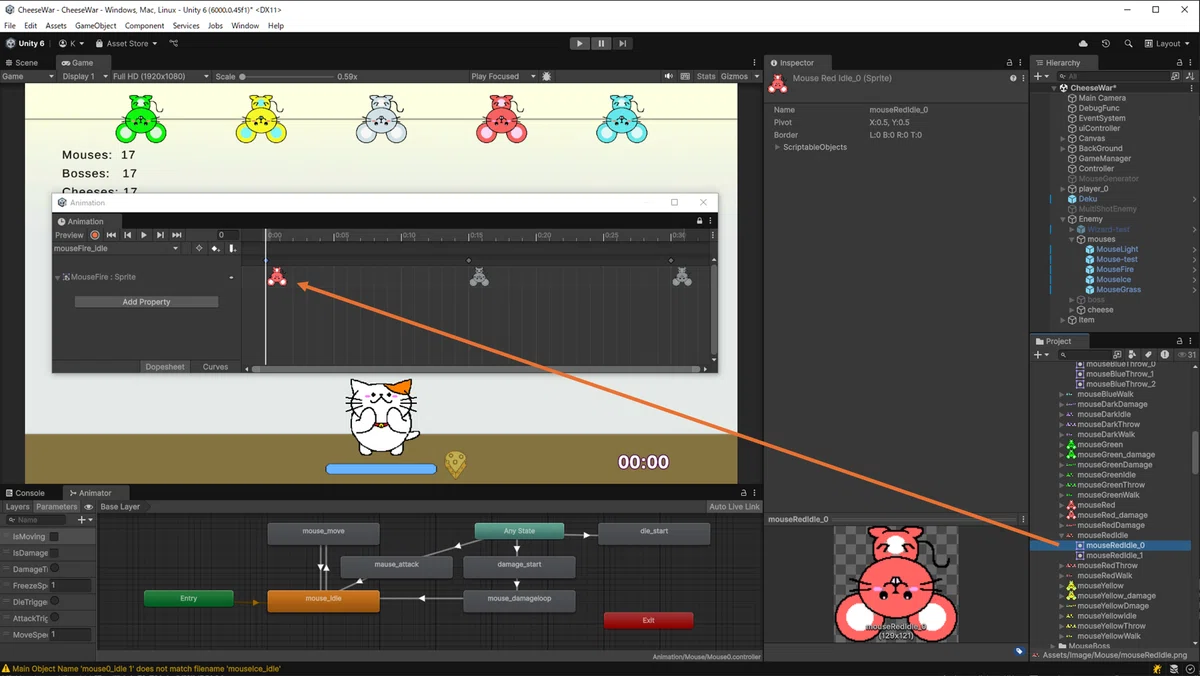Click the mouseRedIdle_0 preview thumbnail
Viewport: 1200px width, 676px height.
coord(896,584)
